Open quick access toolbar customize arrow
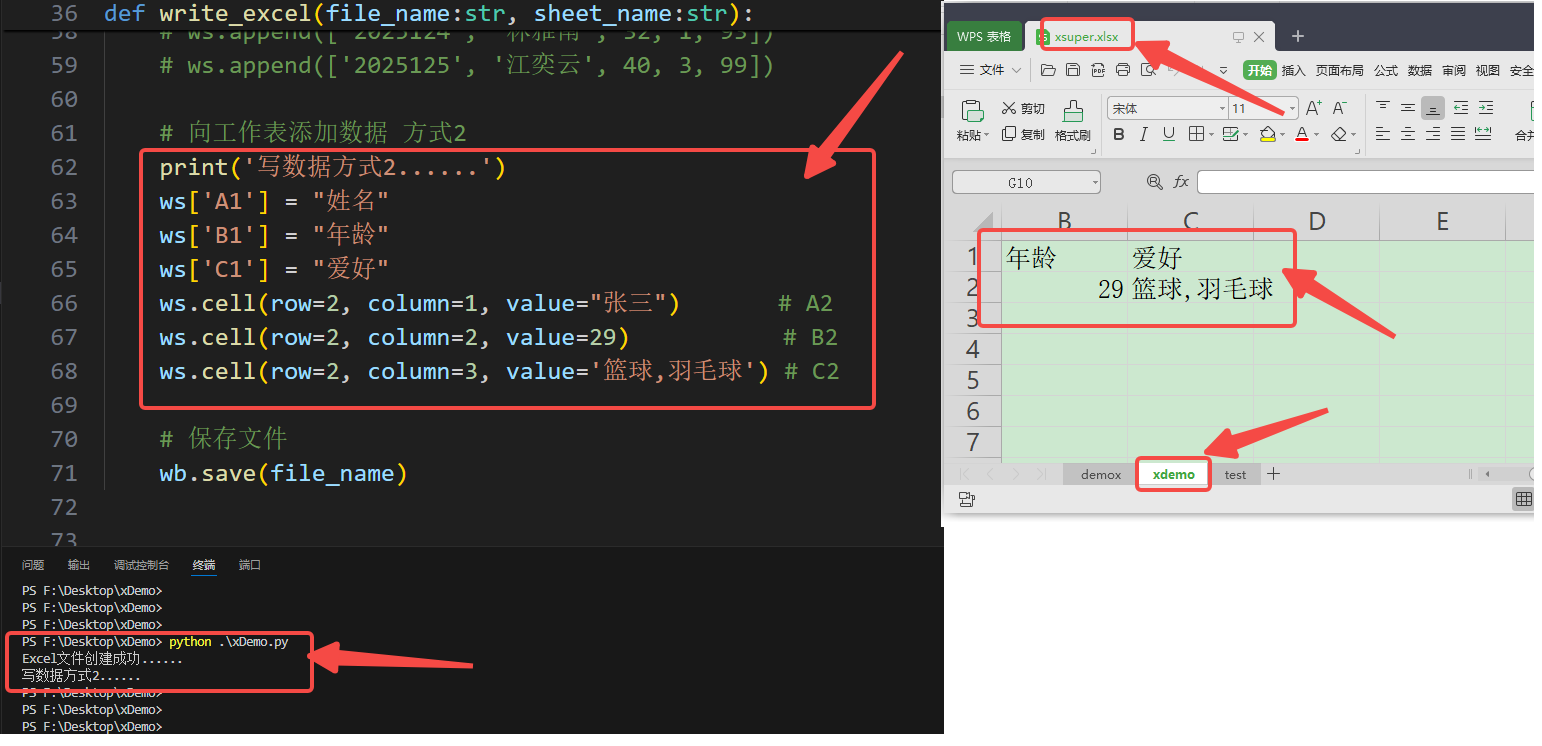 (1223, 70)
